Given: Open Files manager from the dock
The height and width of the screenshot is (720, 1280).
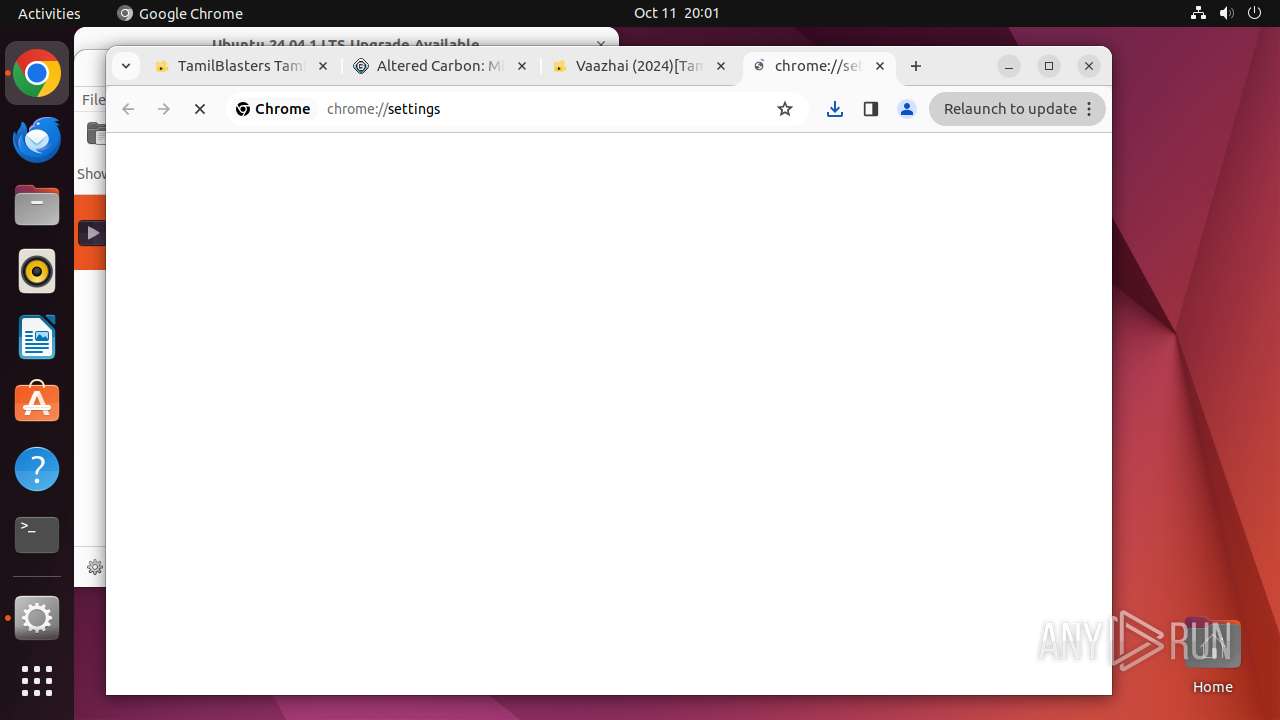Looking at the screenshot, I should 37,206.
